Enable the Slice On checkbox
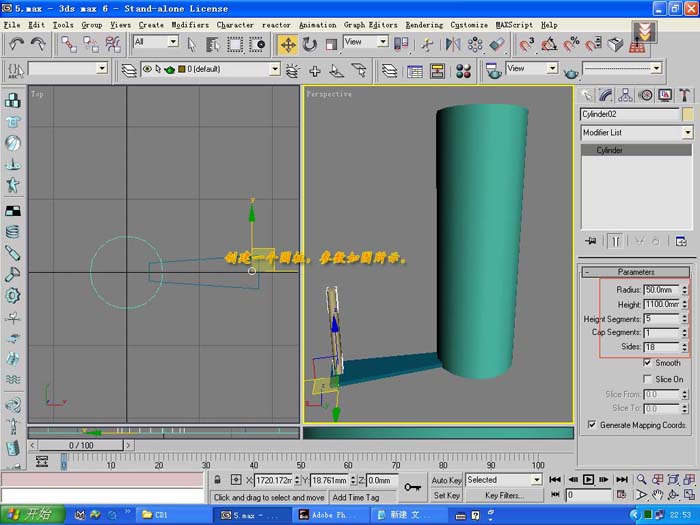The height and width of the screenshot is (525, 700). [x=647, y=379]
